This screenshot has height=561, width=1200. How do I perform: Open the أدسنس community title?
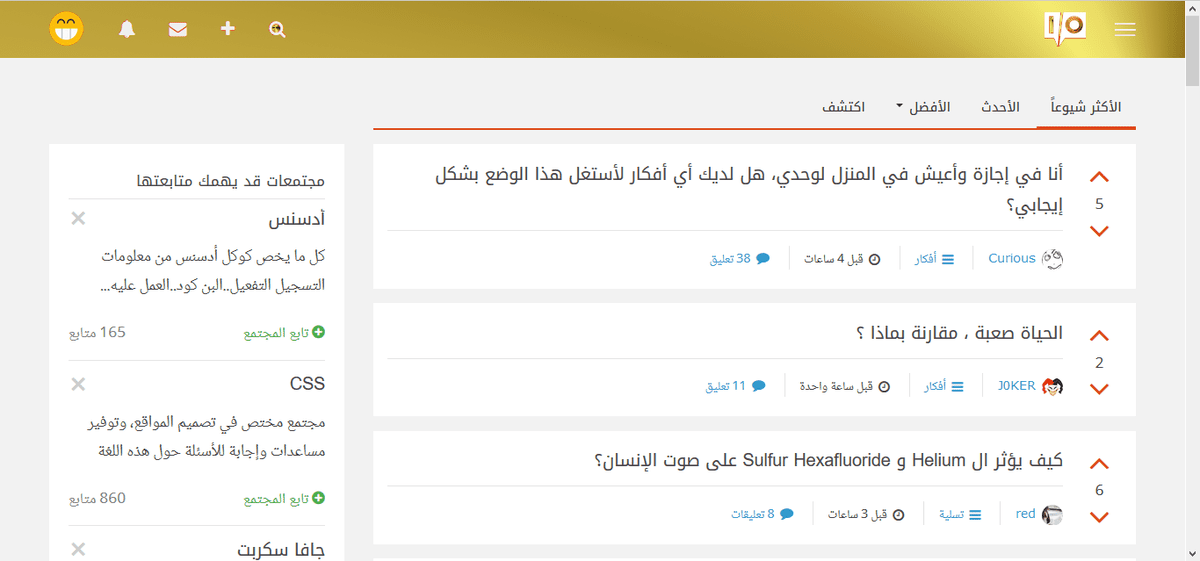coord(297,219)
